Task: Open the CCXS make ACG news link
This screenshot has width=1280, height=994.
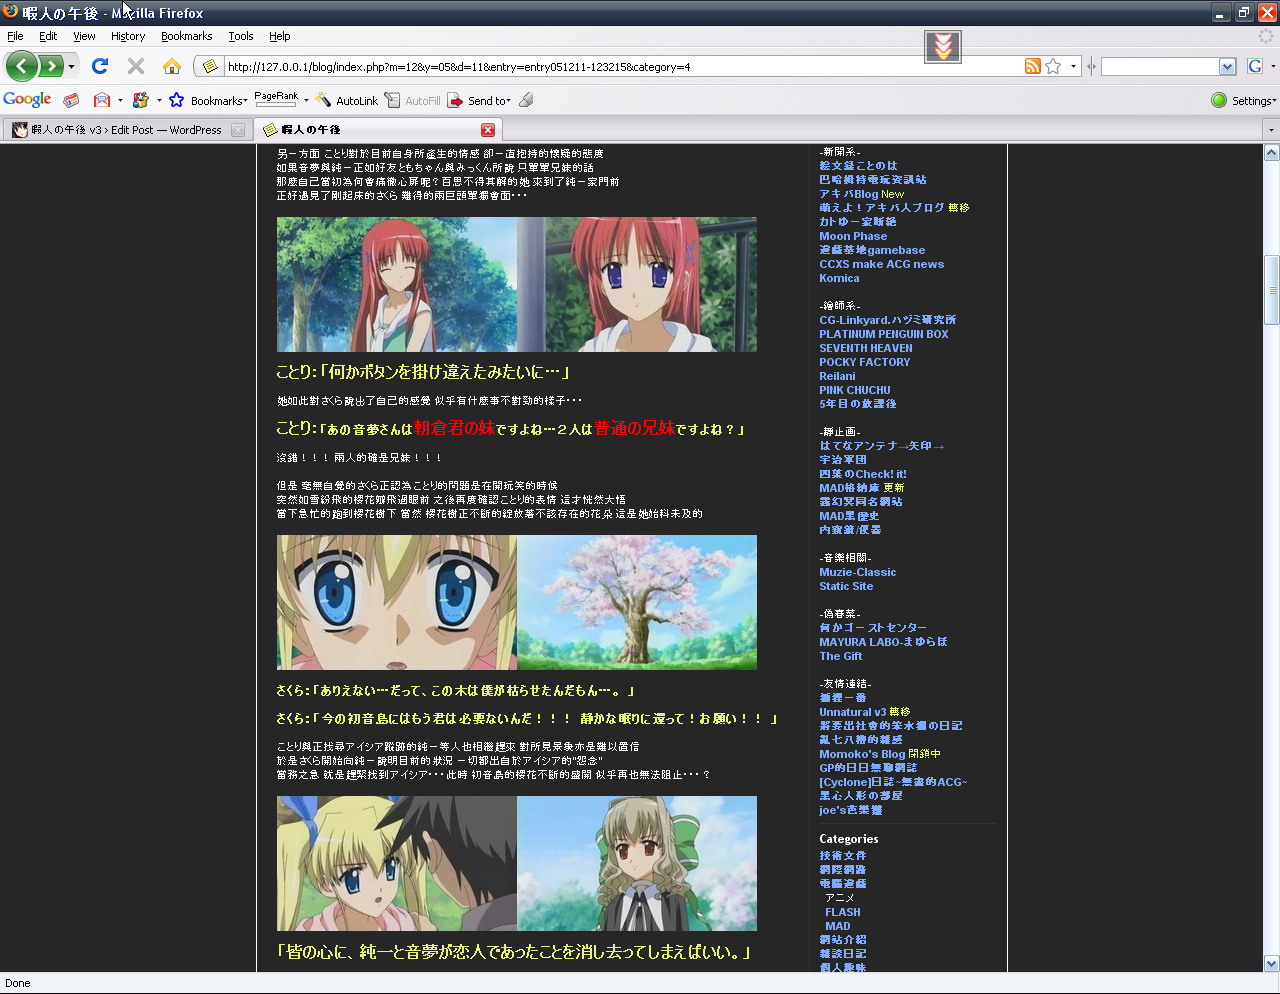Action: [881, 264]
